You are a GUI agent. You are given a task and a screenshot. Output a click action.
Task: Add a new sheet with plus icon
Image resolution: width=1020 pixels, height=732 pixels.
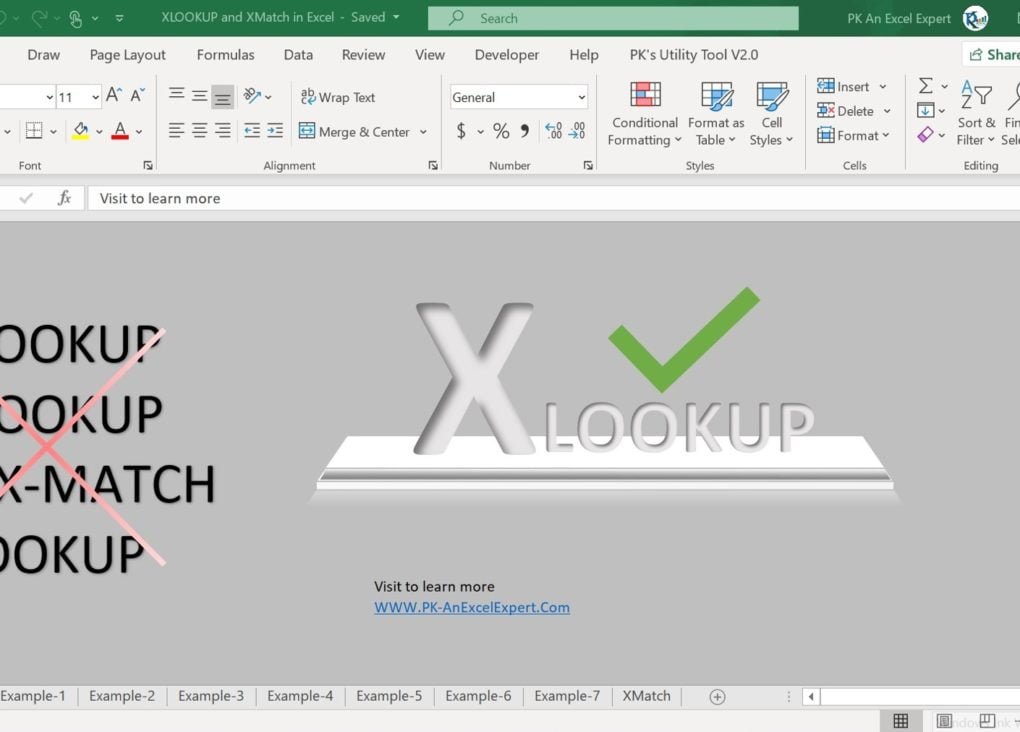click(x=717, y=697)
